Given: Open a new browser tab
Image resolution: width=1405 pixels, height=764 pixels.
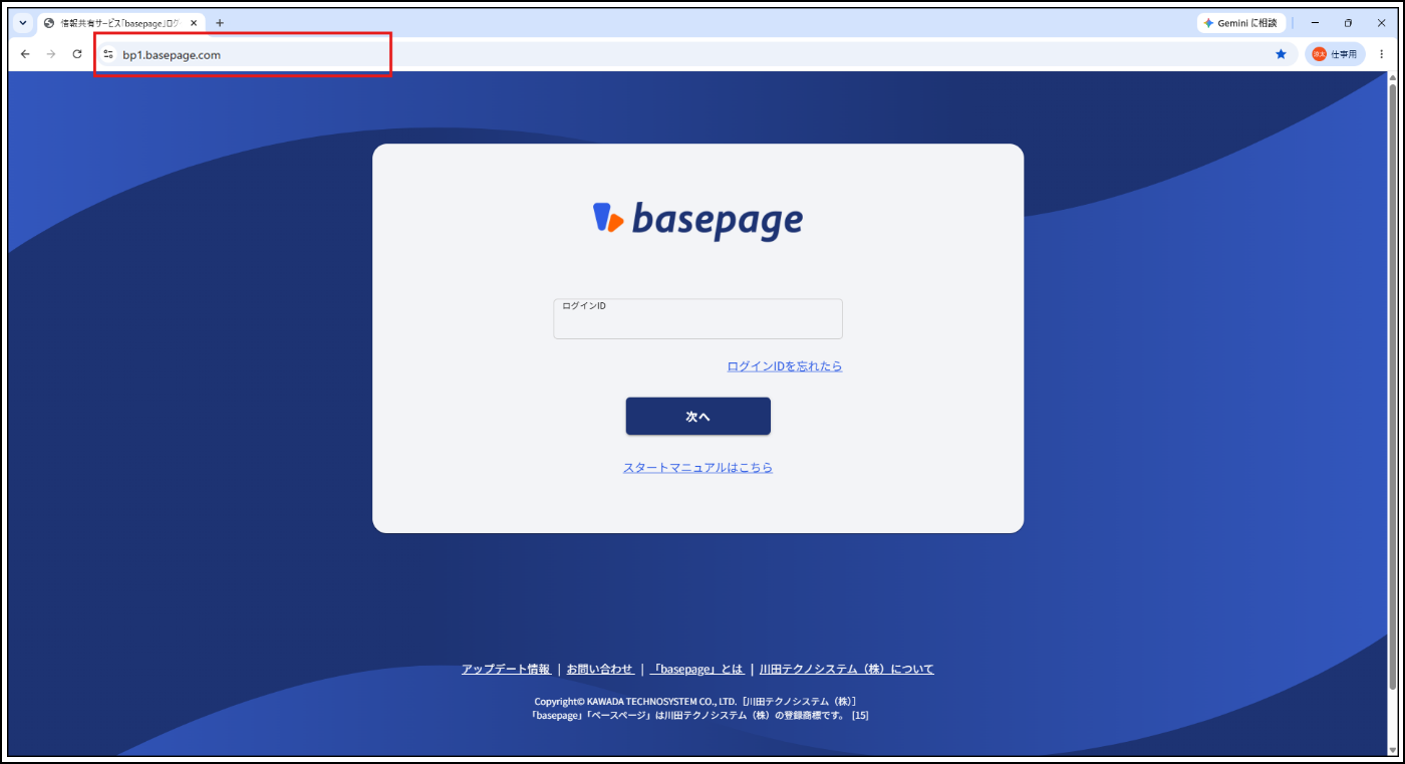Looking at the screenshot, I should pyautogui.click(x=220, y=23).
